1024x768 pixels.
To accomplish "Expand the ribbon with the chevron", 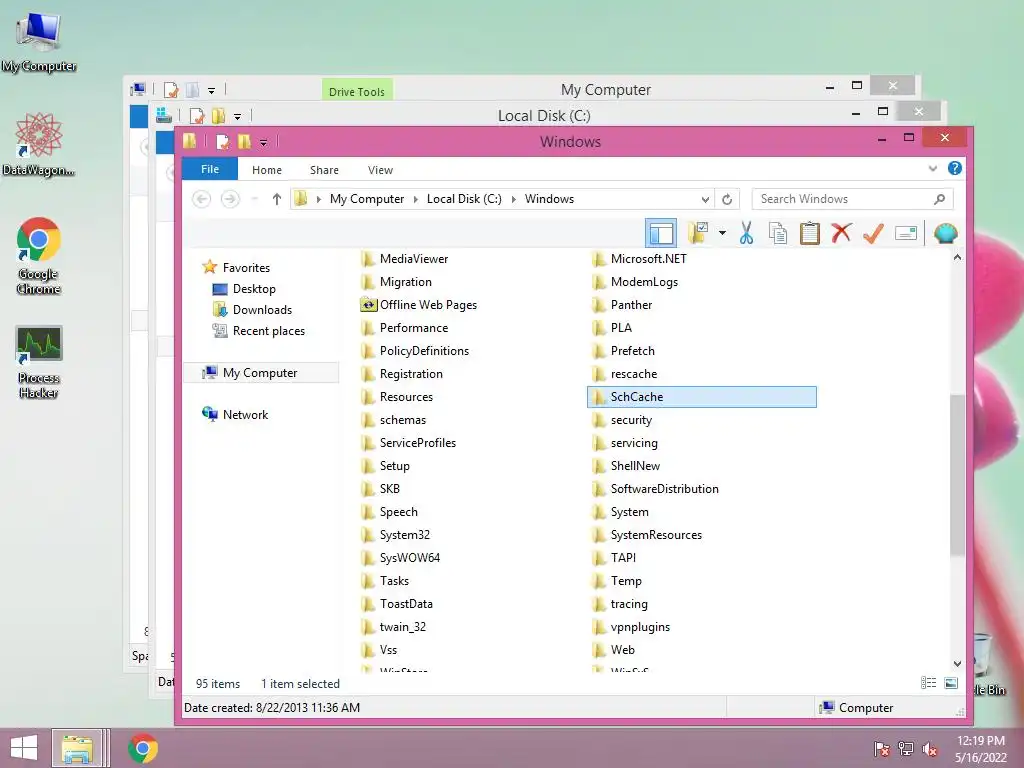I will (933, 168).
